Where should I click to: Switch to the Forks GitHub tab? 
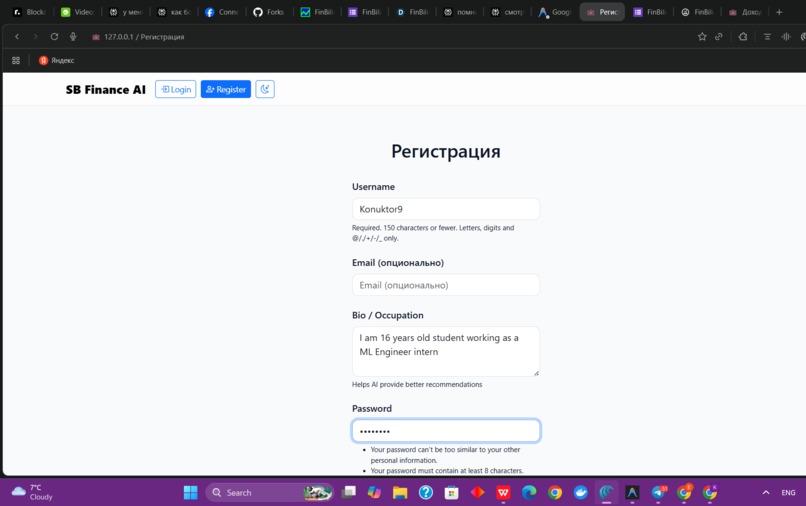pos(269,12)
